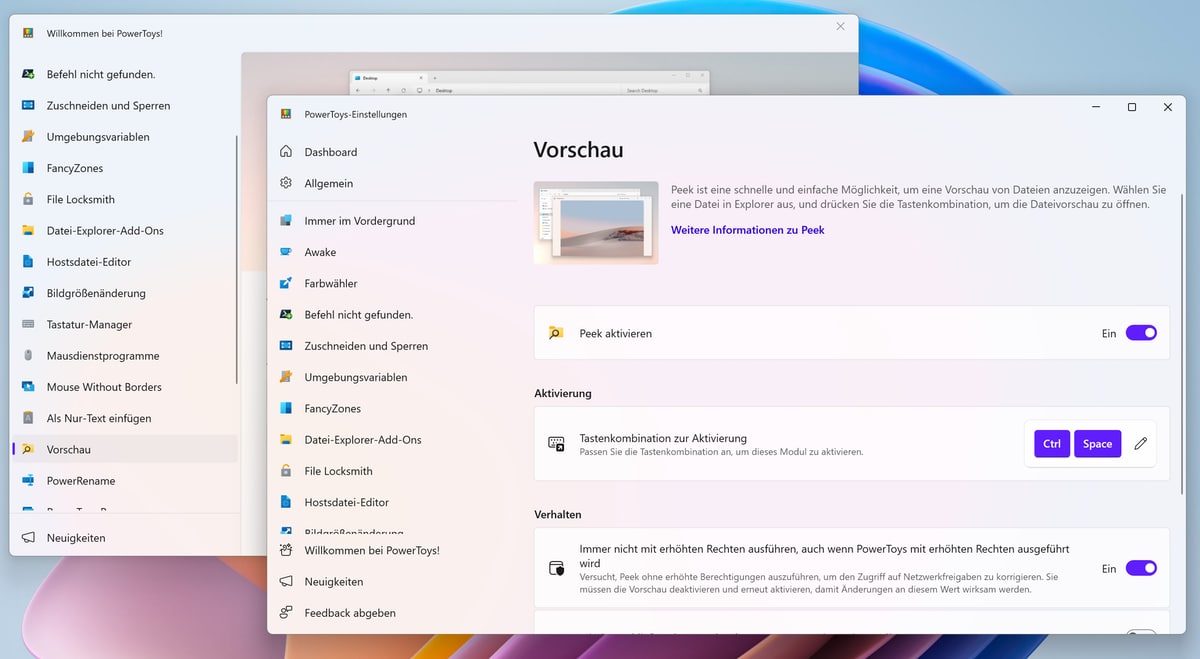Toggle Peek aktivieren switch off
Screen dimensions: 1200x659
pos(1141,333)
